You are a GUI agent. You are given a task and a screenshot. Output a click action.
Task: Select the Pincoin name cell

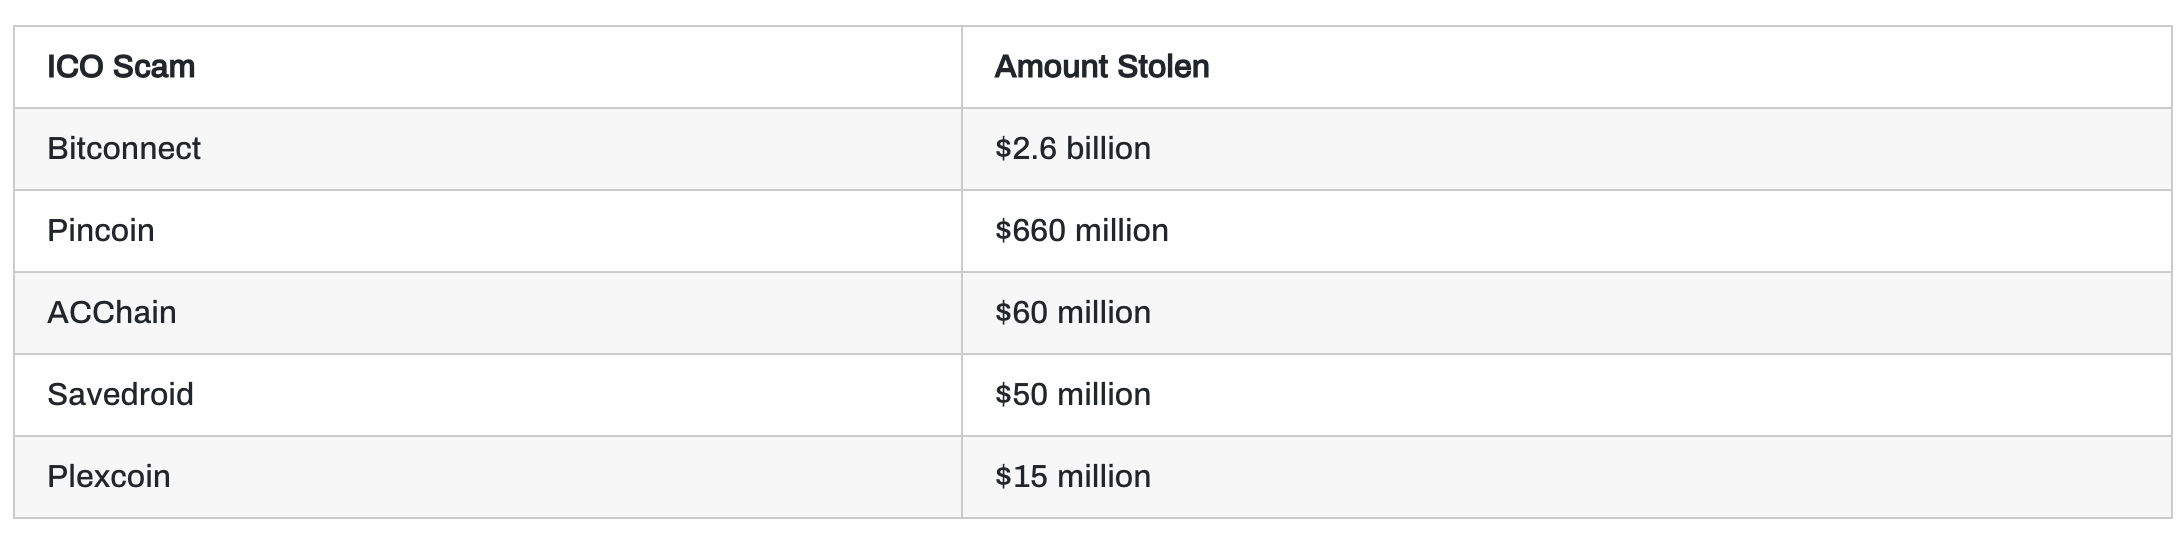point(101,231)
